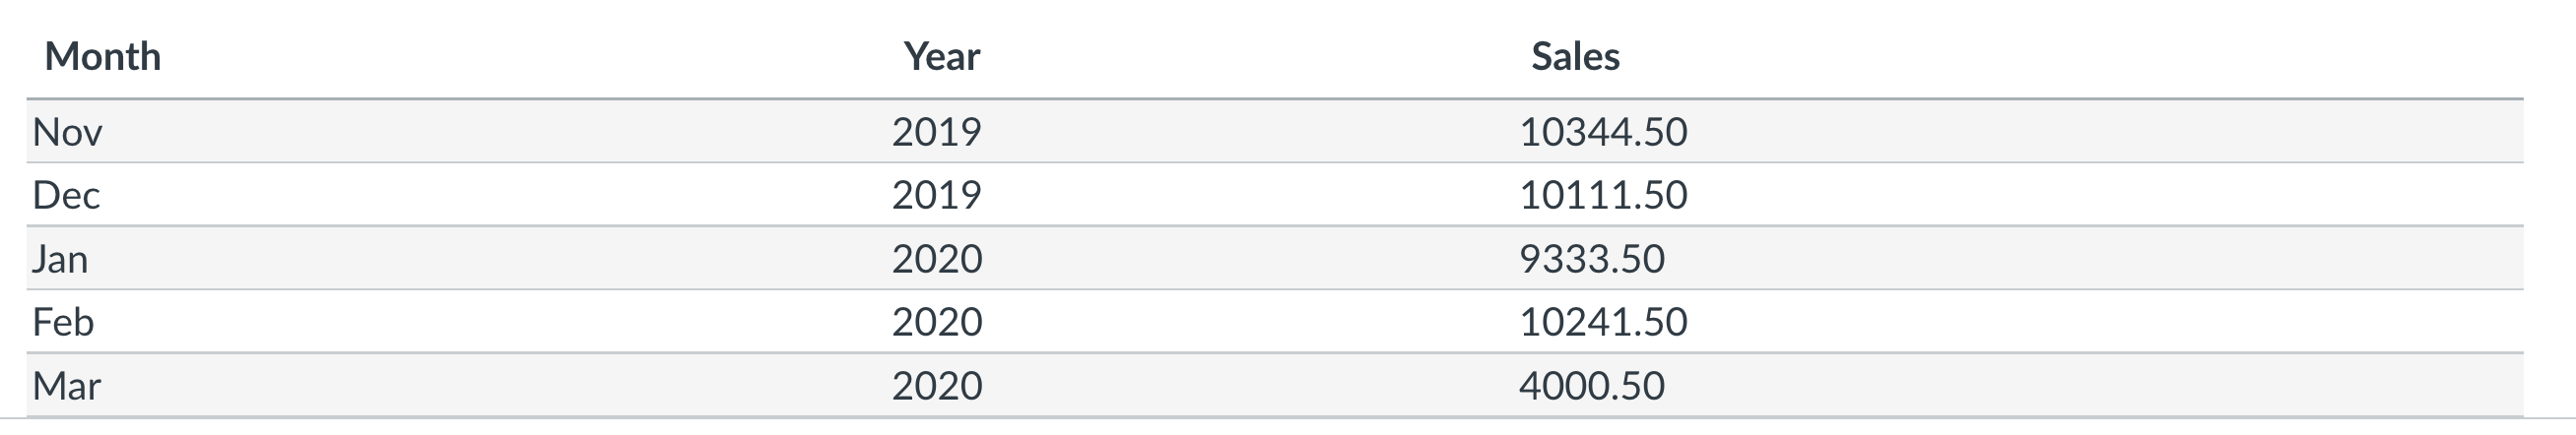
Task: Select sales value 10344.50
Action: click(1603, 132)
